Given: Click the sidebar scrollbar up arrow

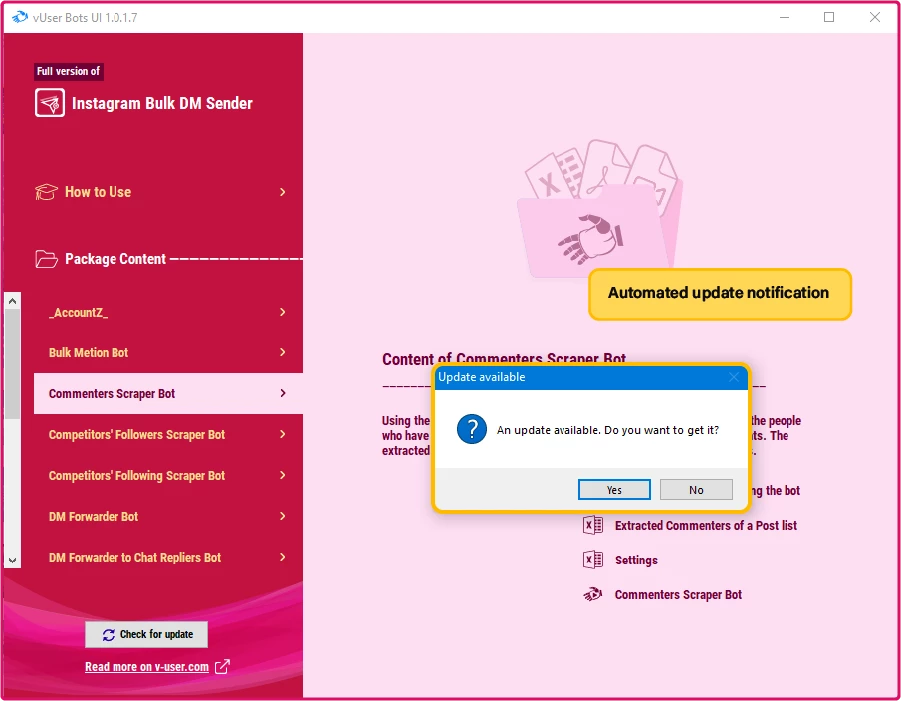Looking at the screenshot, I should [x=13, y=301].
